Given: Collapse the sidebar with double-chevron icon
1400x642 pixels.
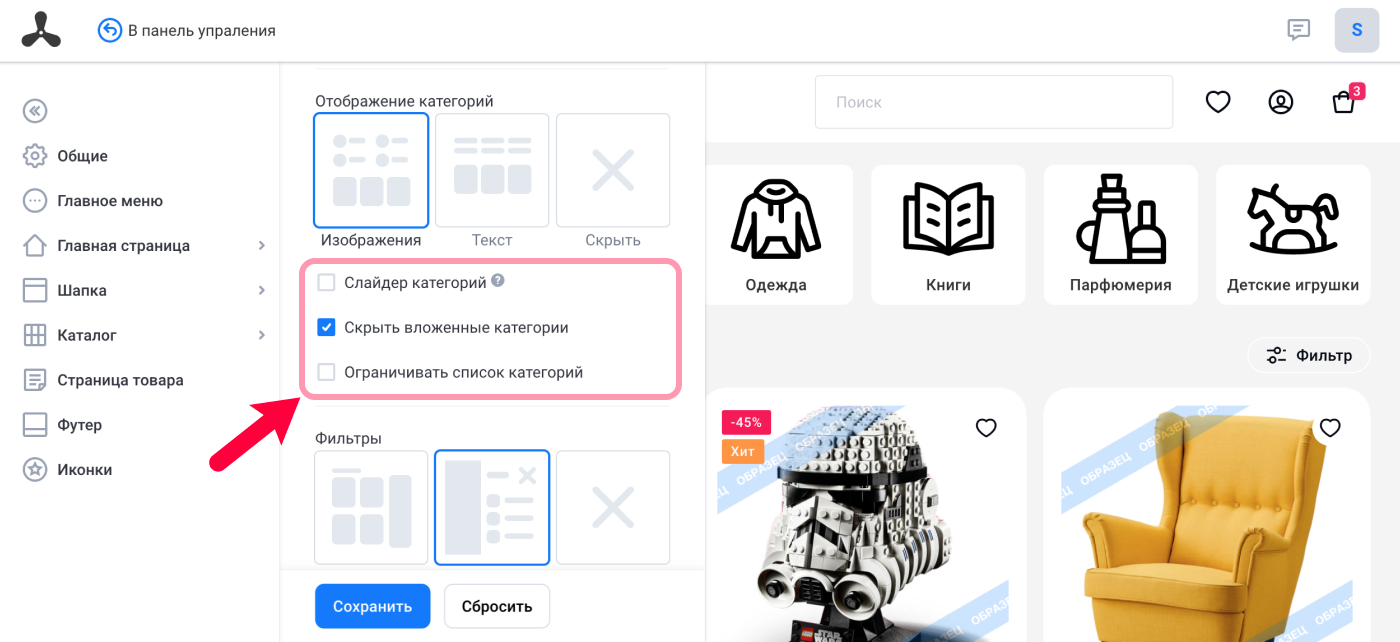Looking at the screenshot, I should point(35,111).
